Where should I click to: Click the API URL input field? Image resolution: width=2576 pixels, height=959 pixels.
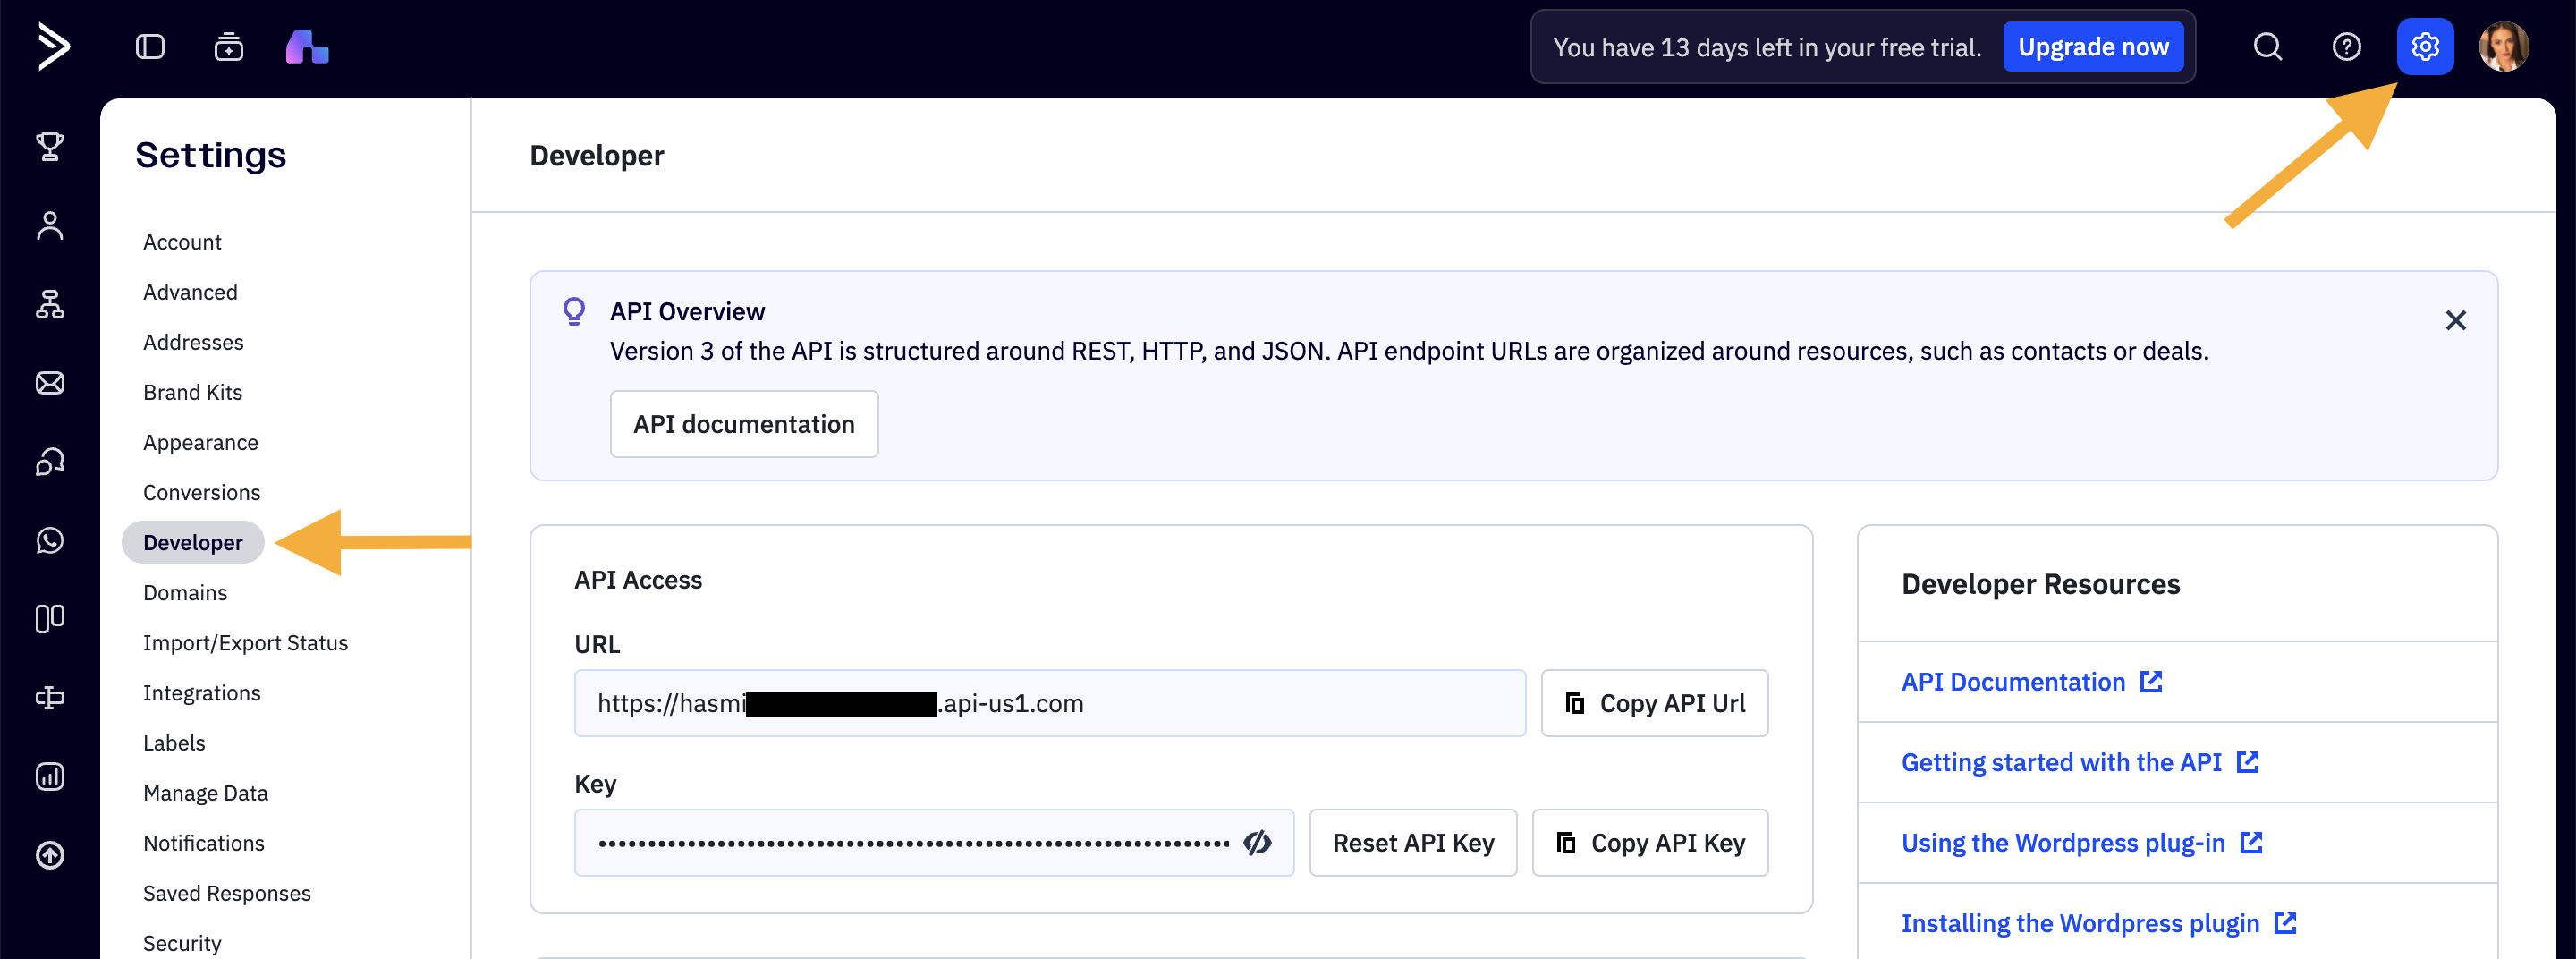point(1050,703)
